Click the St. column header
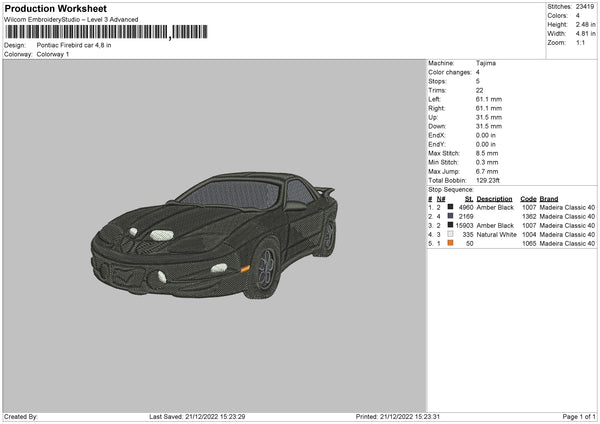Image resolution: width=600 pixels, height=424 pixels. tap(468, 198)
